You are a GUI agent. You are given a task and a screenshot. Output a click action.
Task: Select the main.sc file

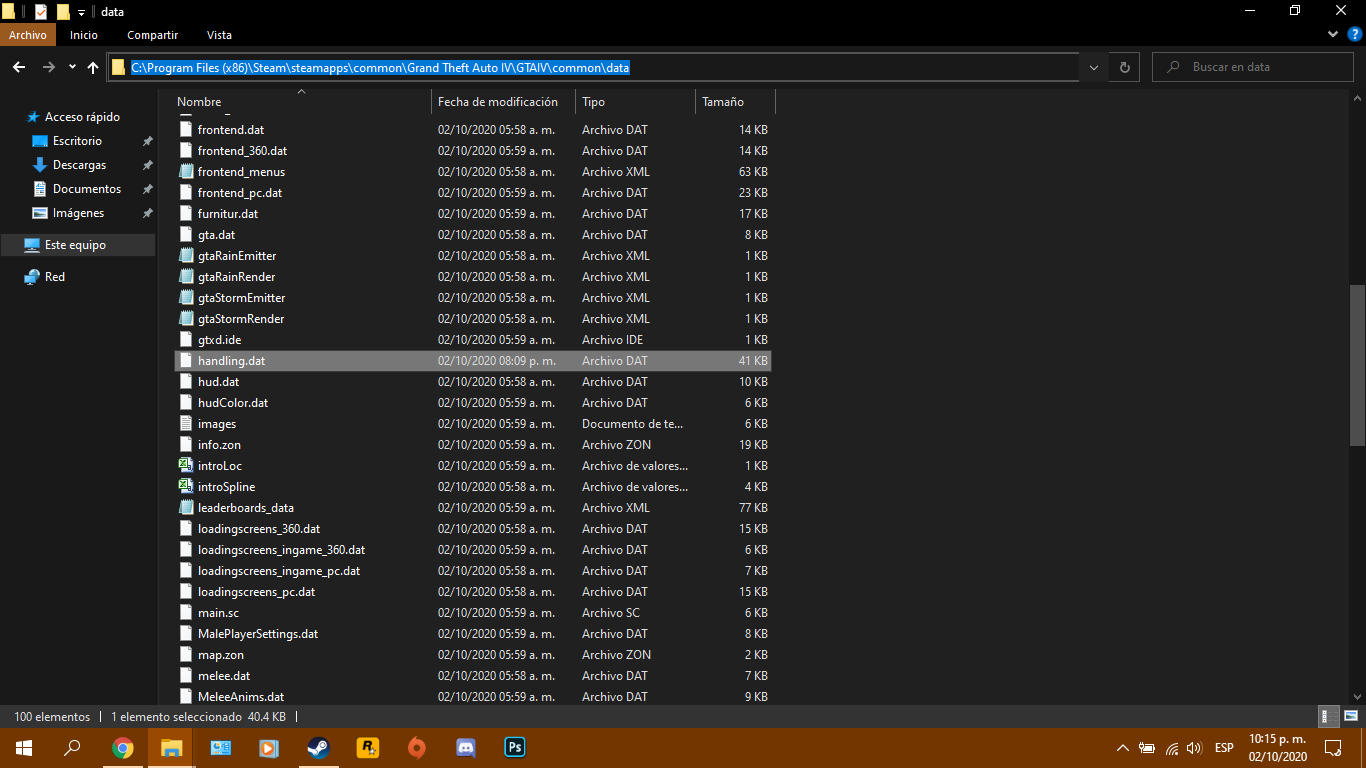click(473, 613)
